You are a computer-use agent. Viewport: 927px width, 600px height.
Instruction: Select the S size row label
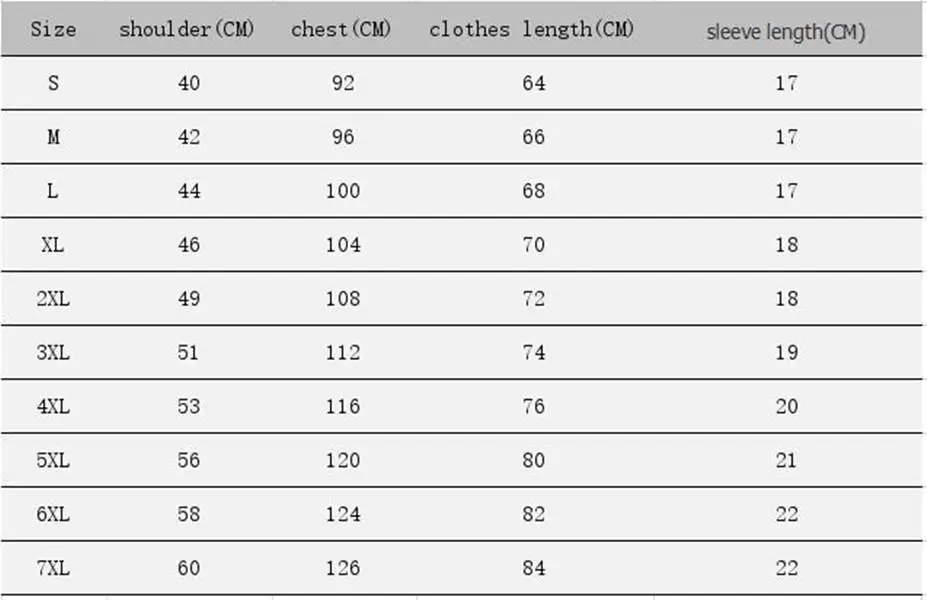tap(53, 83)
